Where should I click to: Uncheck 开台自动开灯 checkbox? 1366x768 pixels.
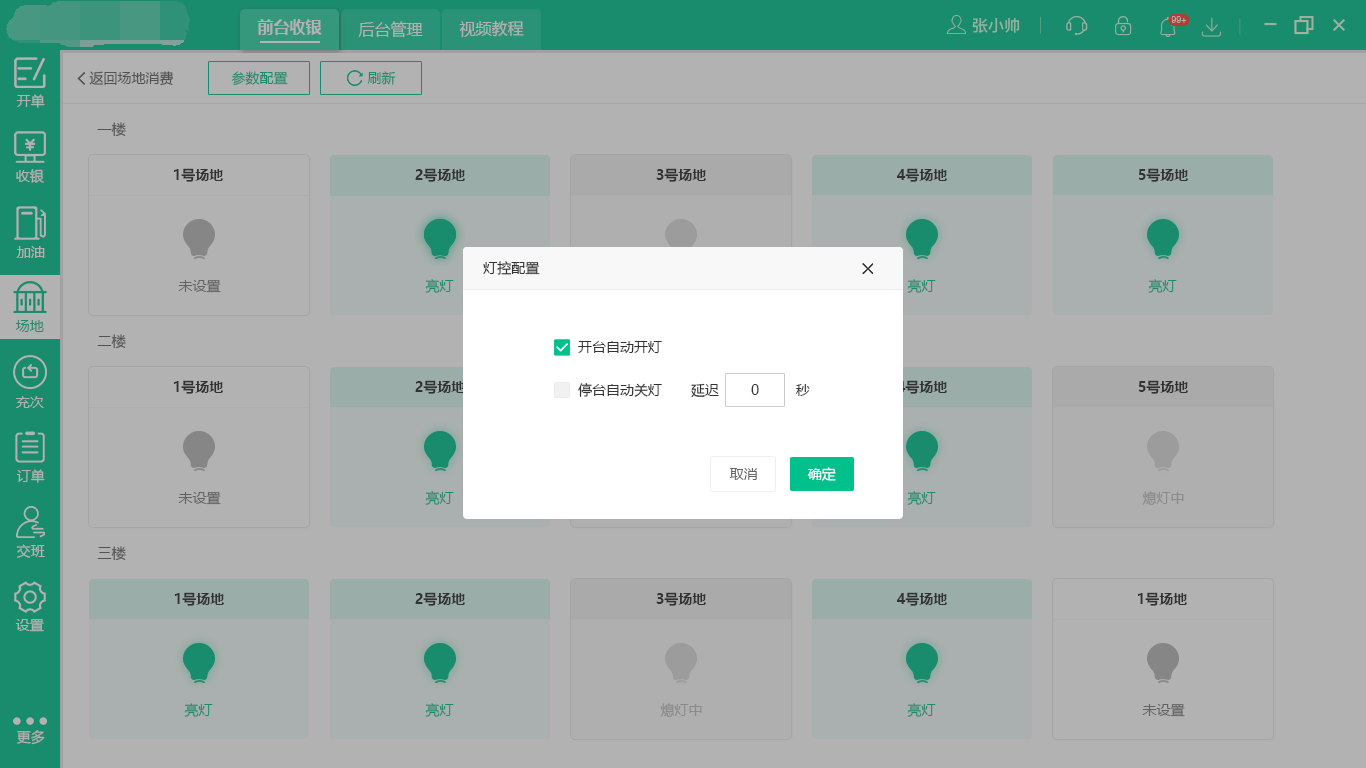tap(562, 347)
